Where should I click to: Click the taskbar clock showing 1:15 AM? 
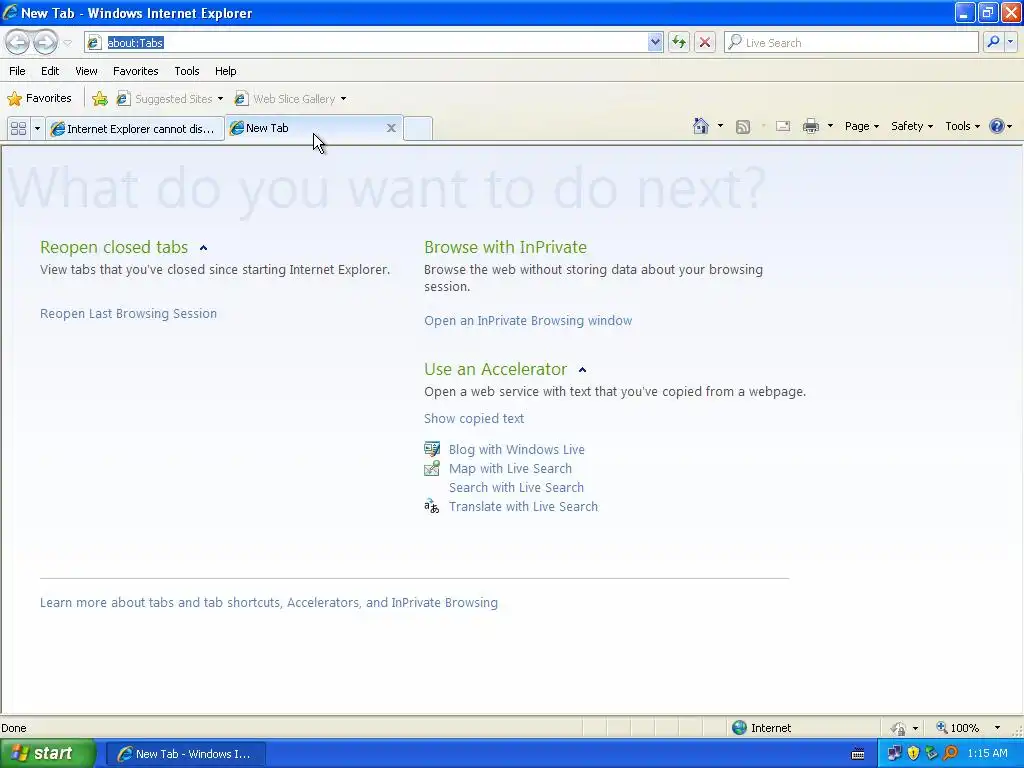[x=987, y=753]
